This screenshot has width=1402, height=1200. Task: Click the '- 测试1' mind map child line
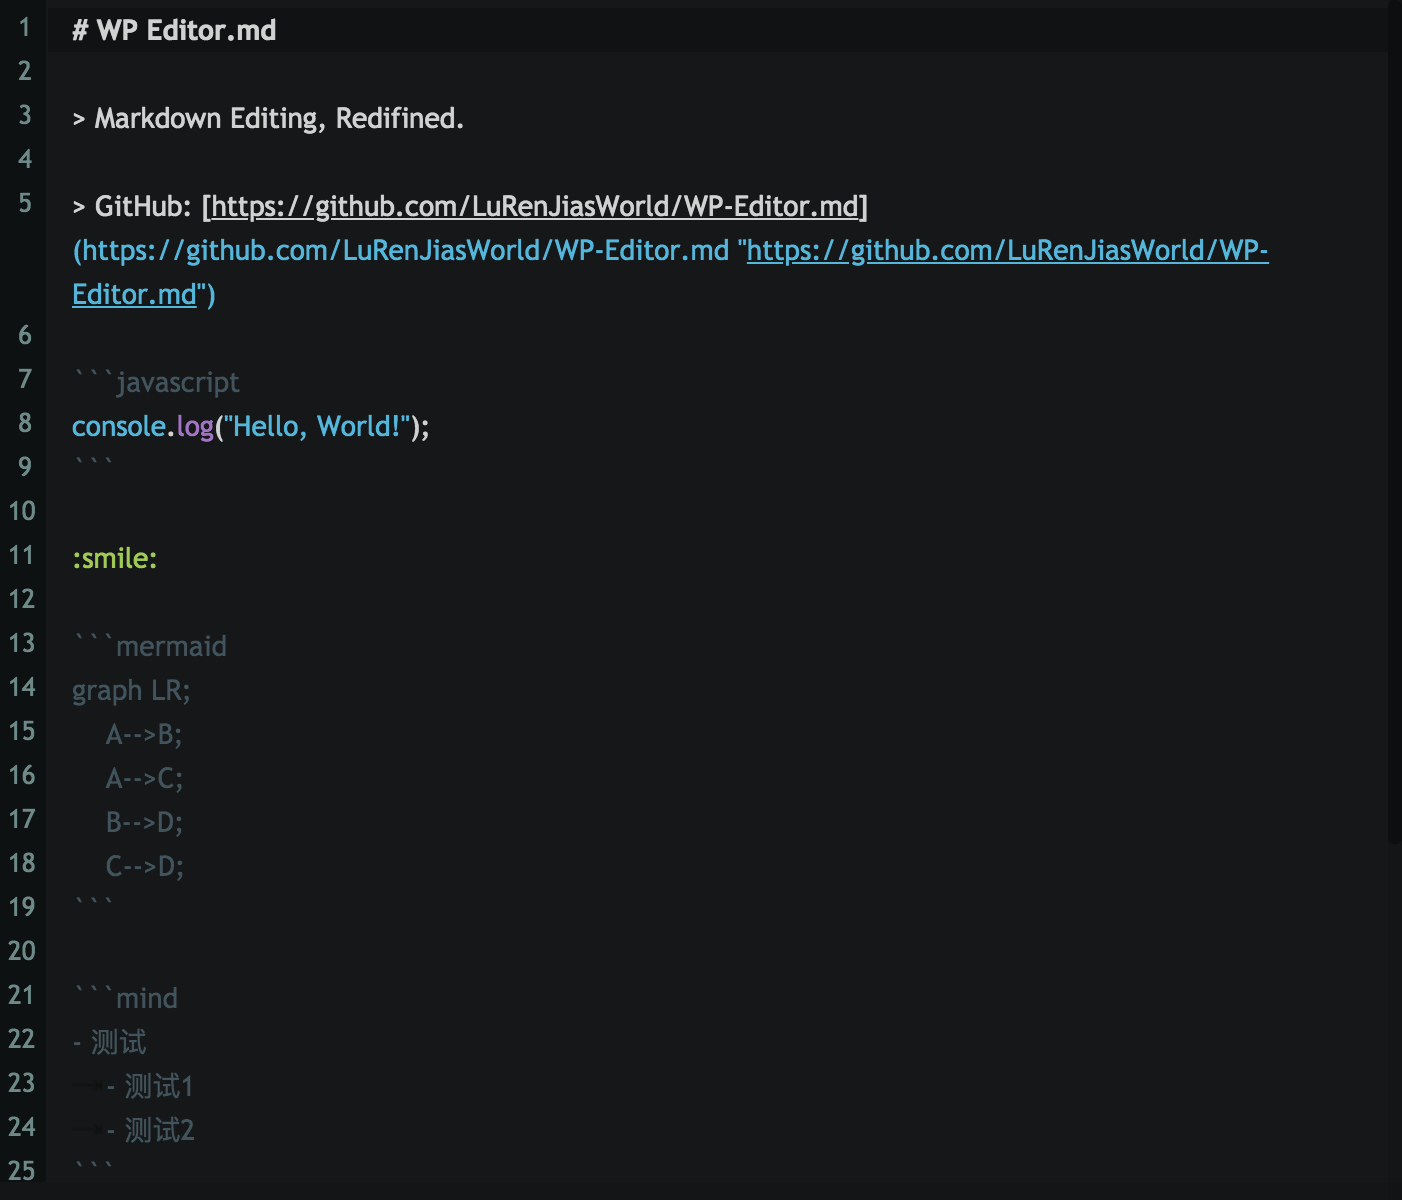(150, 1086)
